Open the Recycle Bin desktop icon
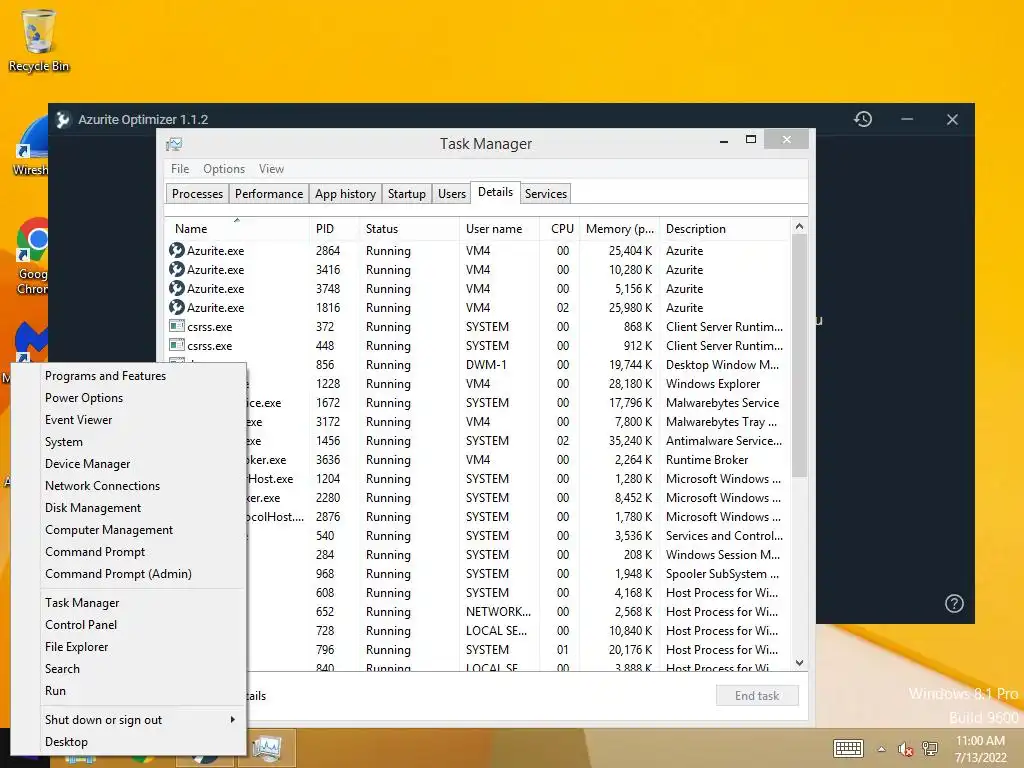 pos(38,40)
